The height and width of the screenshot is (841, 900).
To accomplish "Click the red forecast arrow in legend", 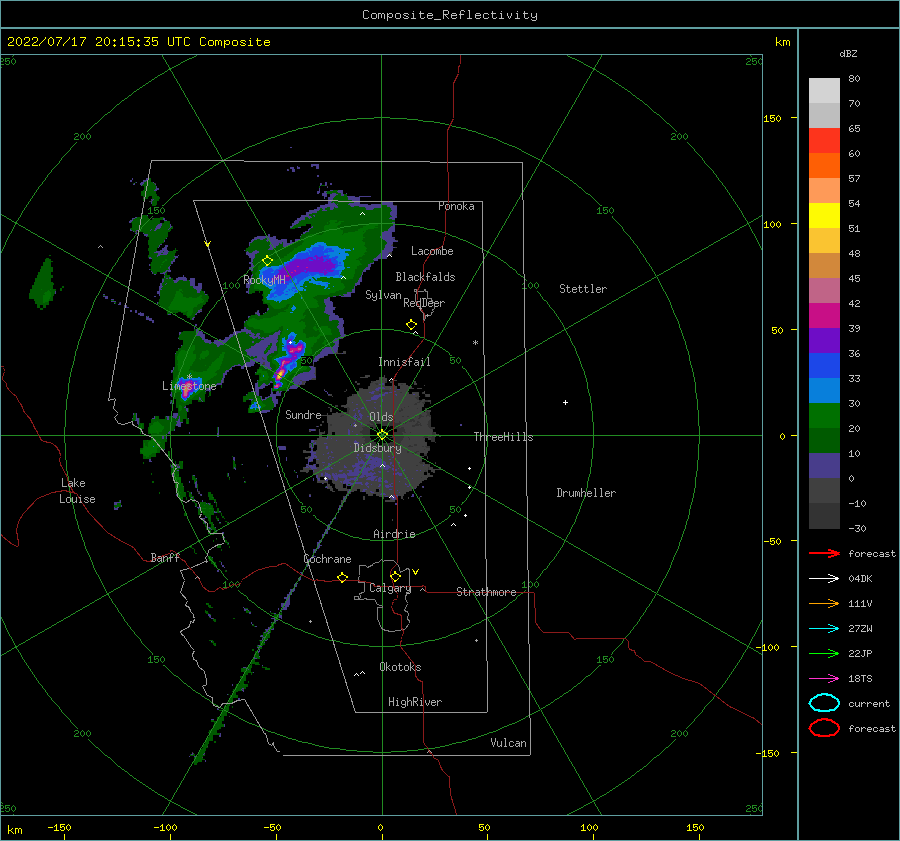I will click(824, 553).
